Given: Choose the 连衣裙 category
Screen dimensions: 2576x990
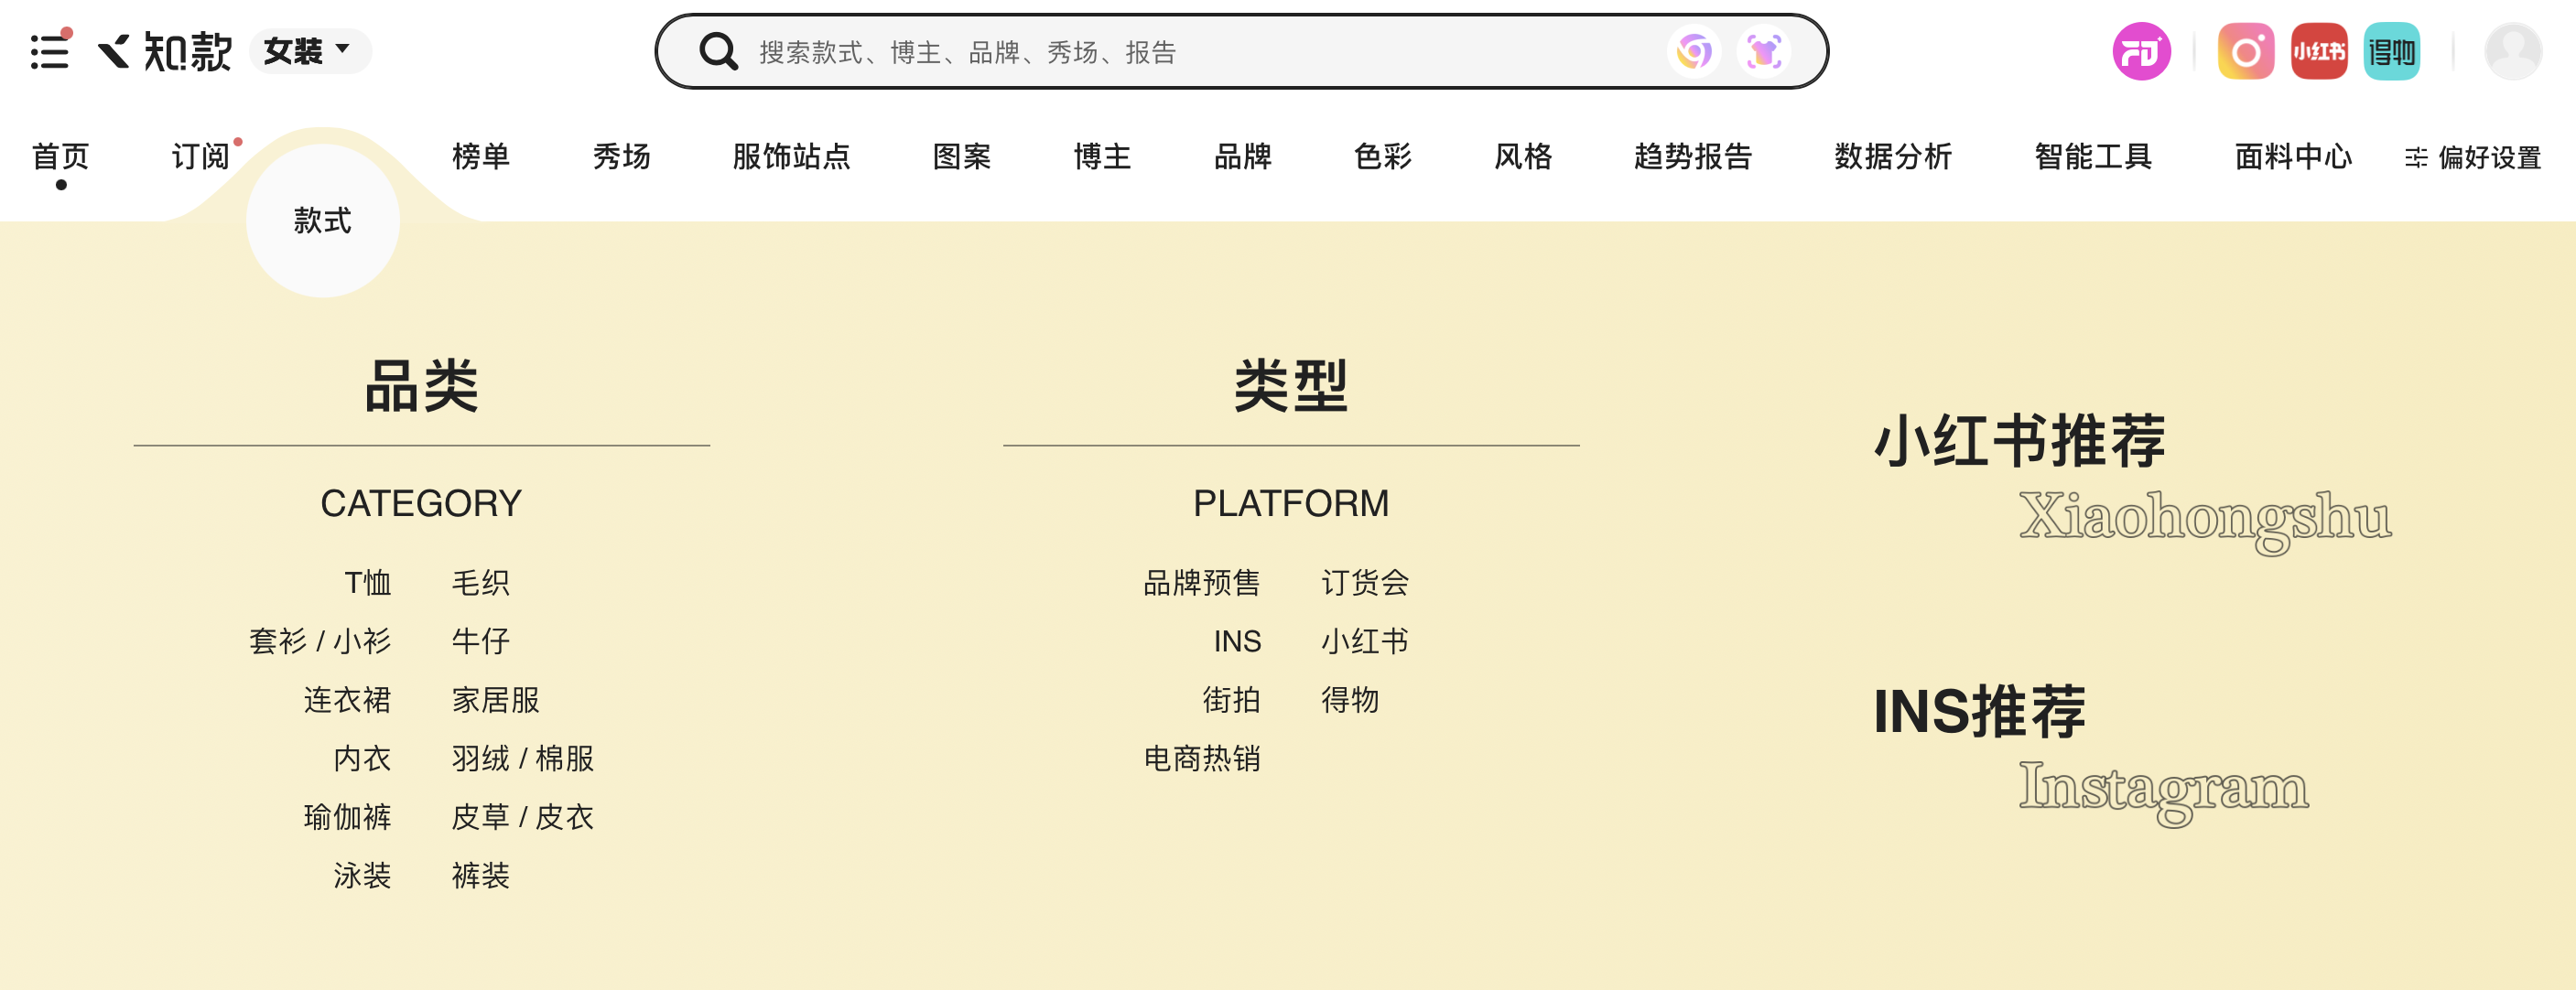Looking at the screenshot, I should (347, 700).
